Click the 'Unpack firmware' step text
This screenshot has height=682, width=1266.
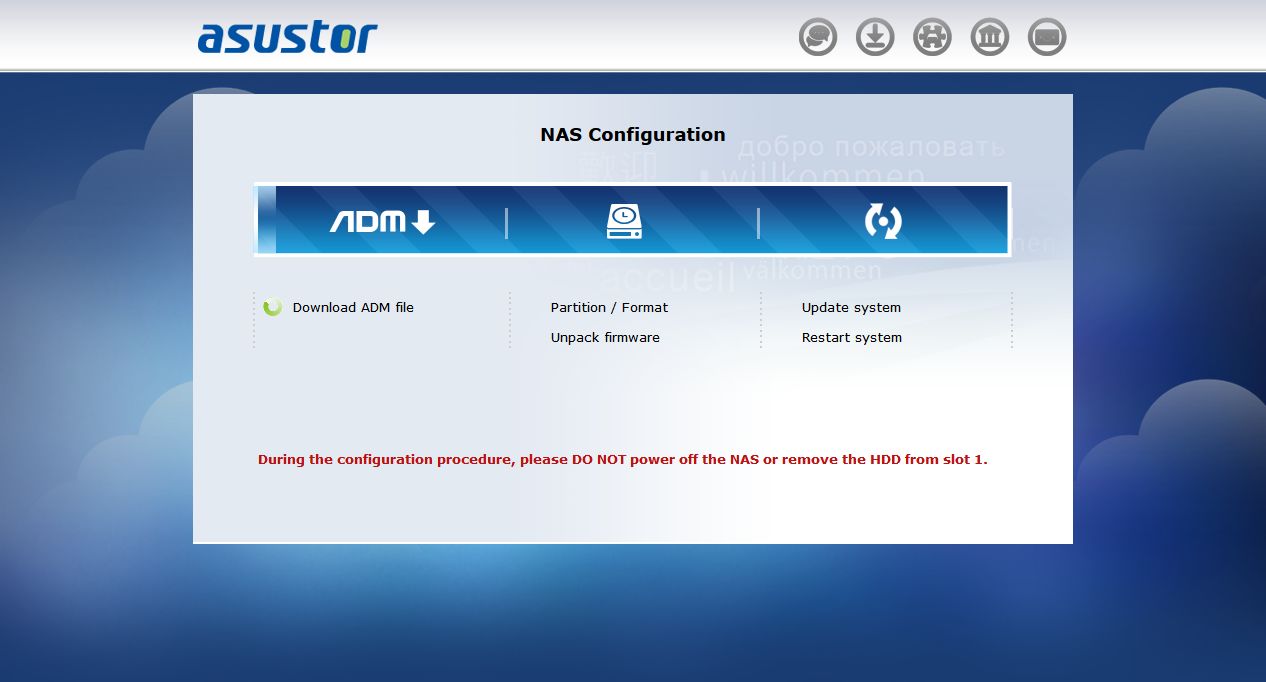pos(605,337)
